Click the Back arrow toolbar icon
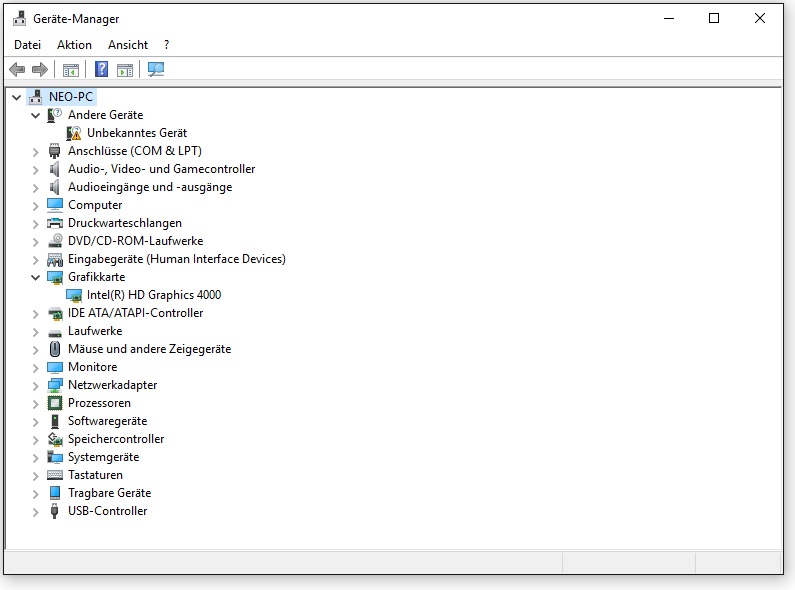This screenshot has height=590, width=795. click(x=17, y=69)
